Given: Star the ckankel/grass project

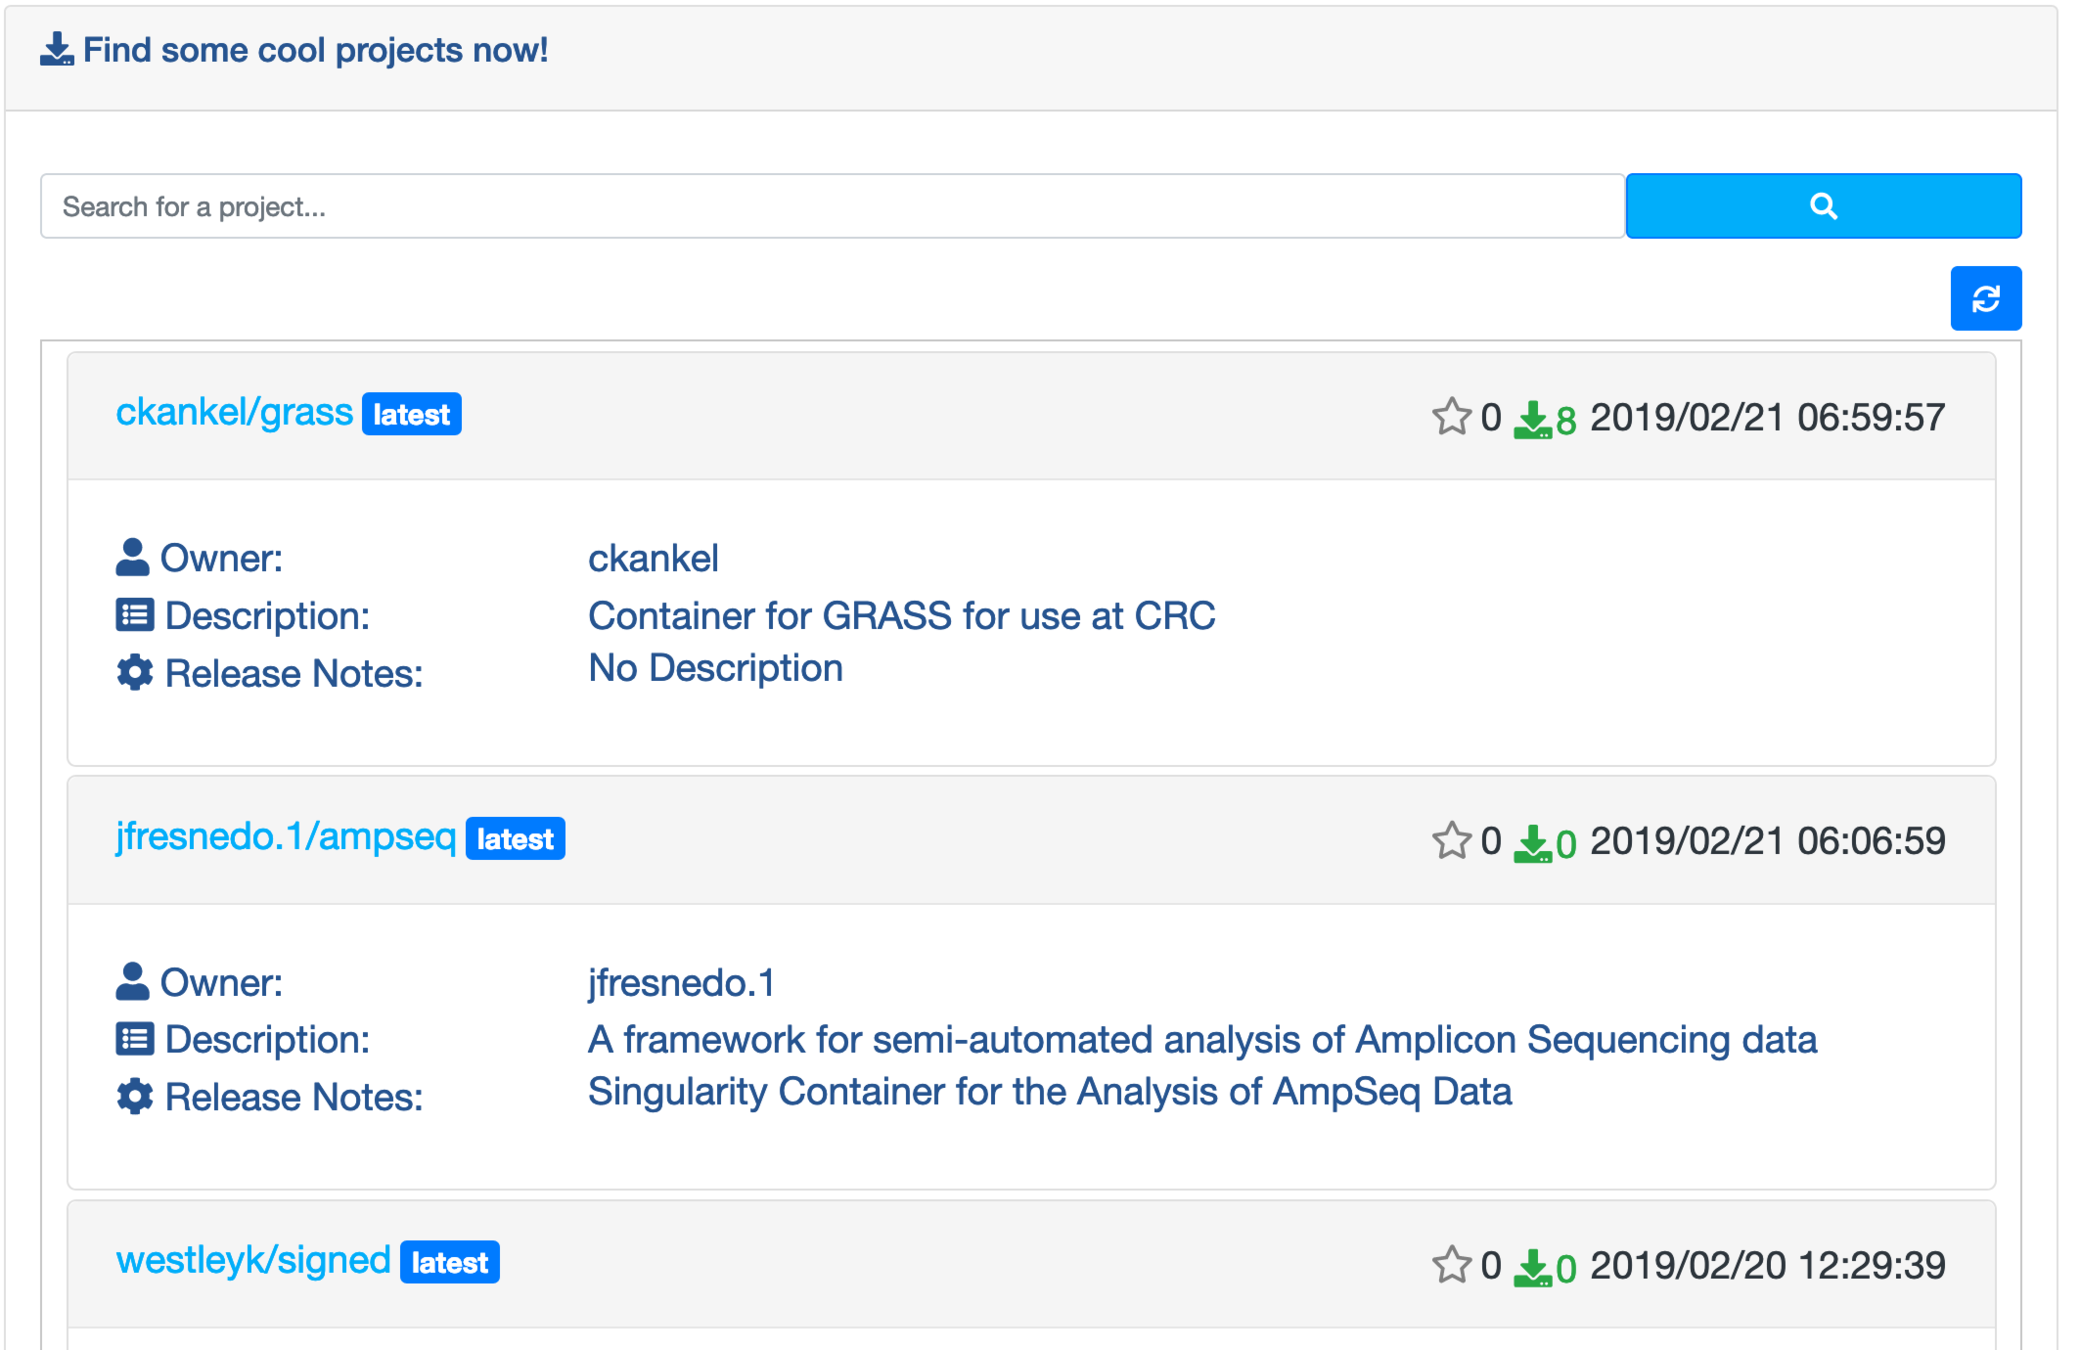Looking at the screenshot, I should click(1450, 417).
